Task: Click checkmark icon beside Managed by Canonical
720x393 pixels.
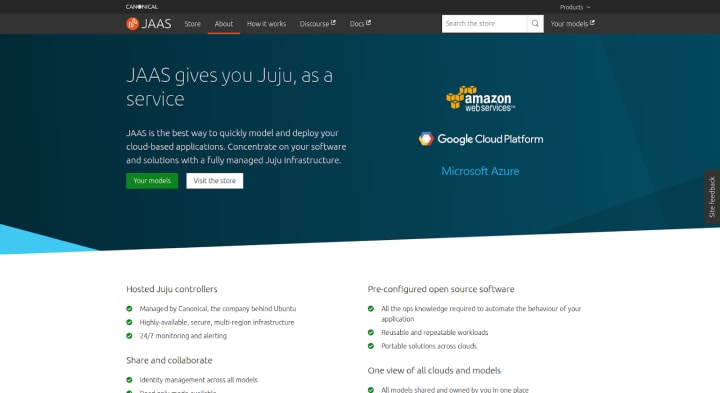Action: (x=129, y=309)
